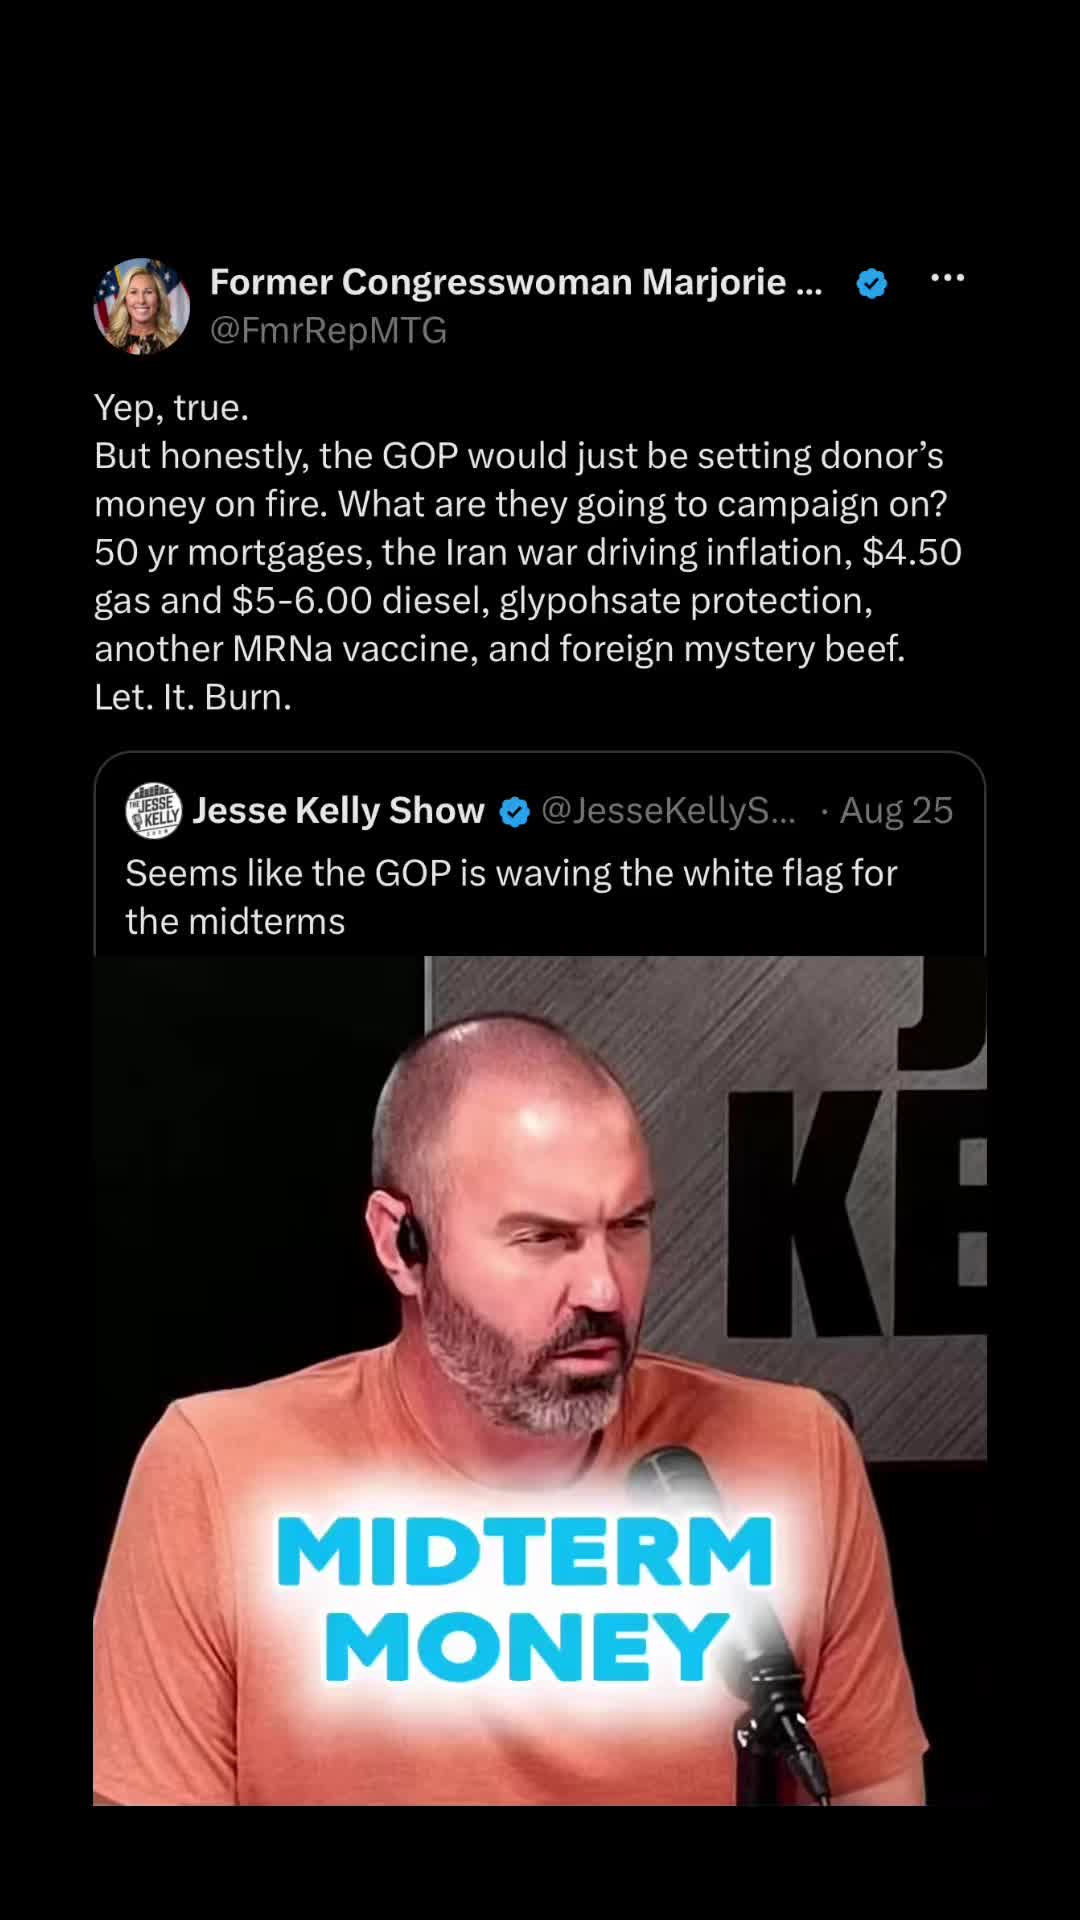The width and height of the screenshot is (1080, 1920).
Task: Open the Jesse Kelly Show account name
Action: [x=338, y=810]
